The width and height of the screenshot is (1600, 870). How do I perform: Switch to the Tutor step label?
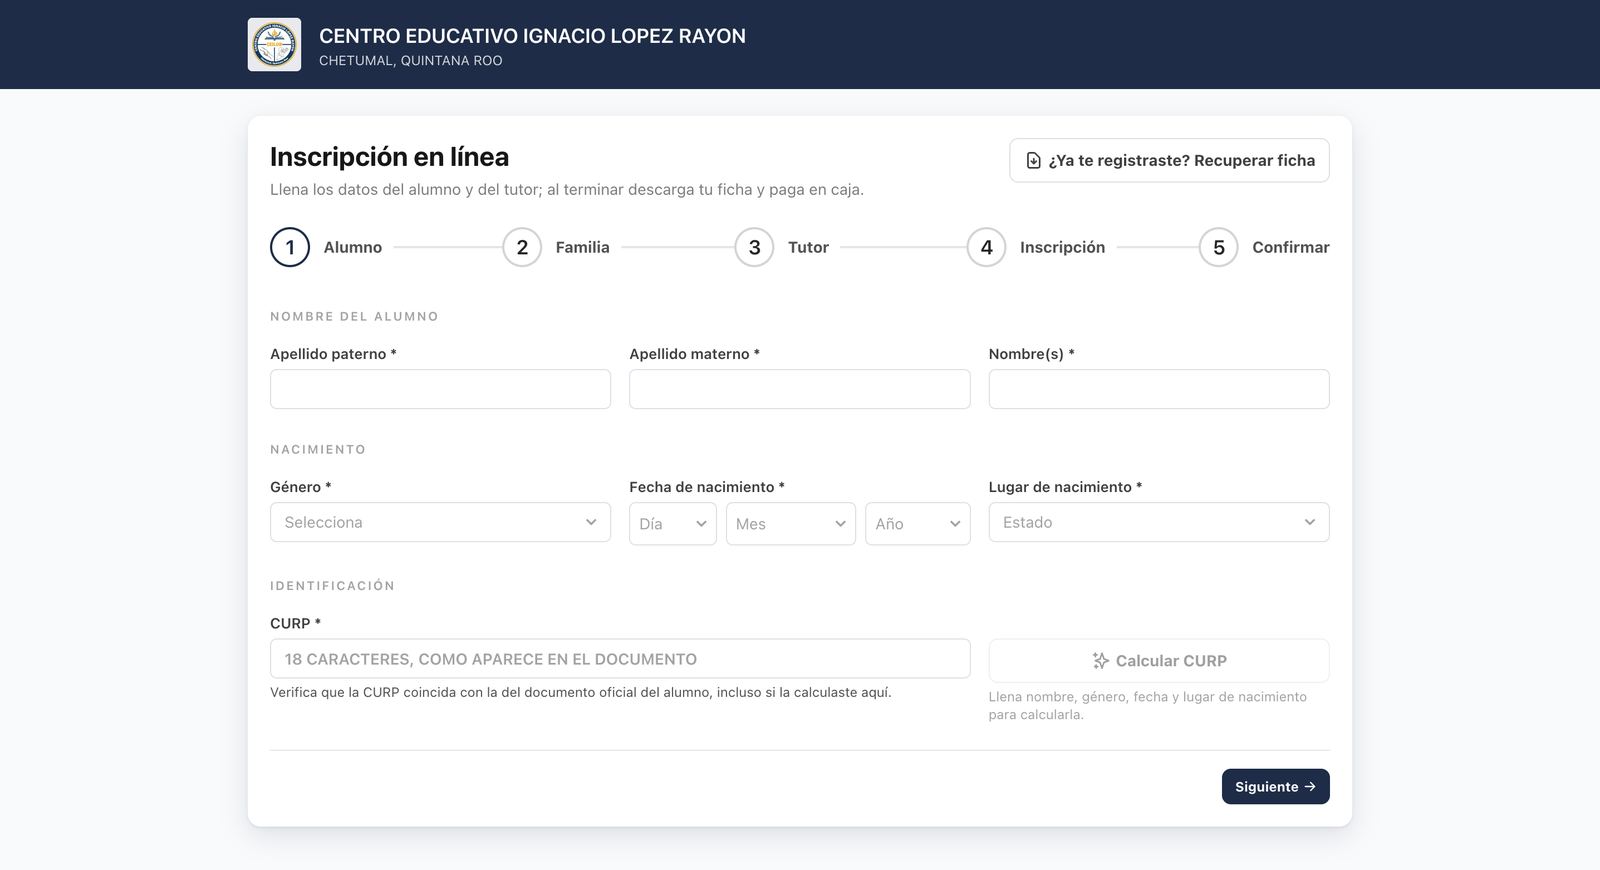coord(808,247)
